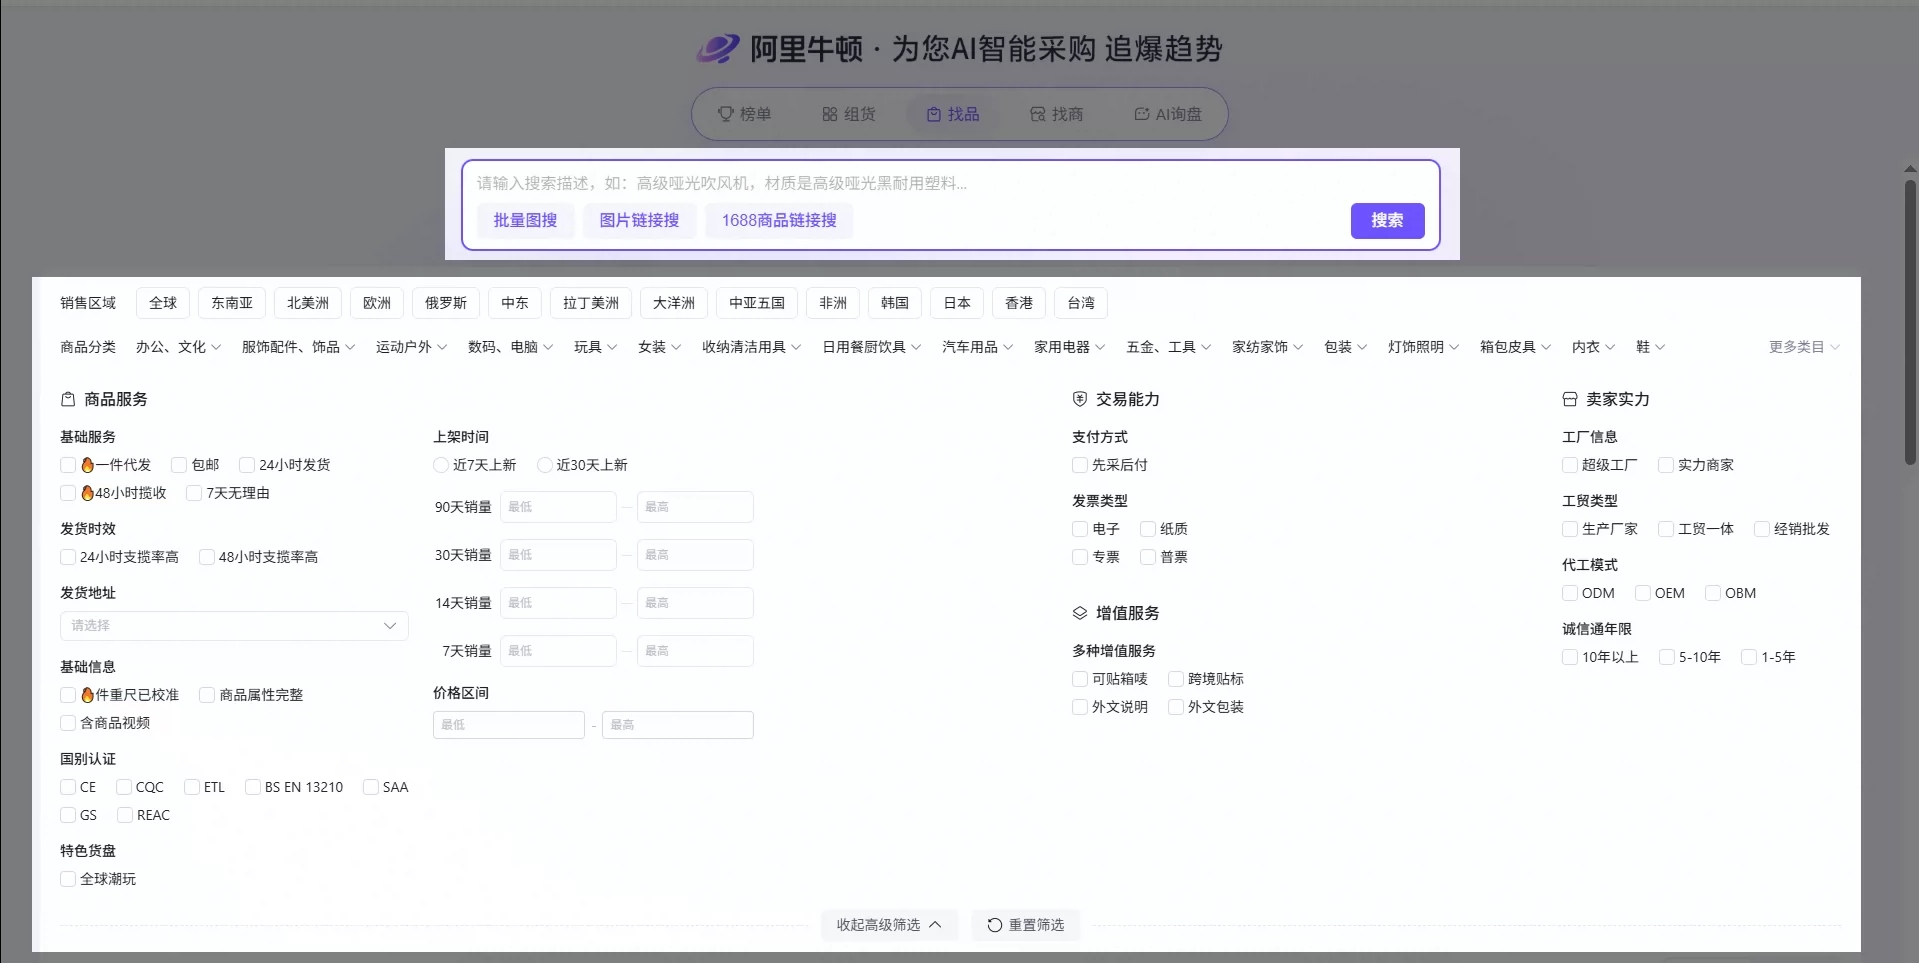This screenshot has height=963, width=1919.
Task: Tick the 外文包装 checkbox
Action: pos(1176,707)
